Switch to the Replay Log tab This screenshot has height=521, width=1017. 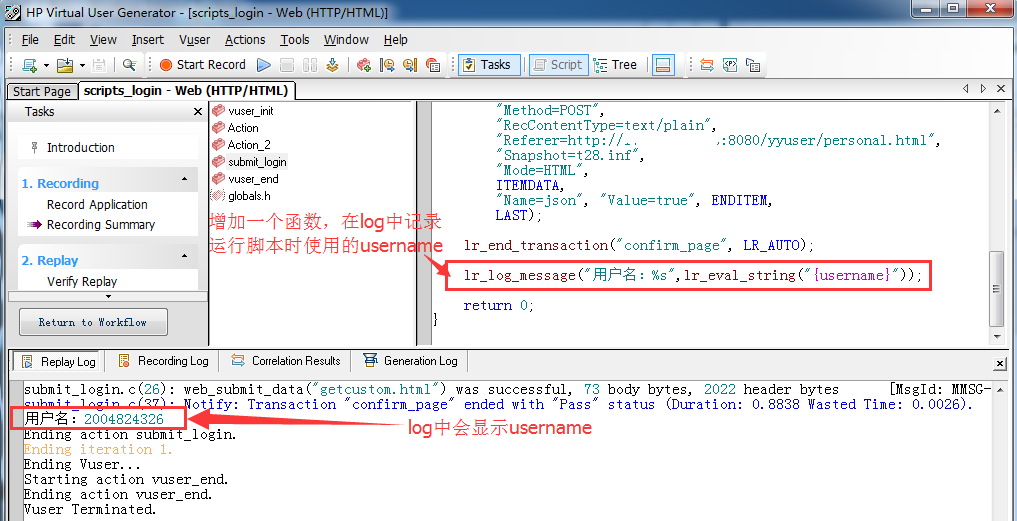tap(59, 361)
